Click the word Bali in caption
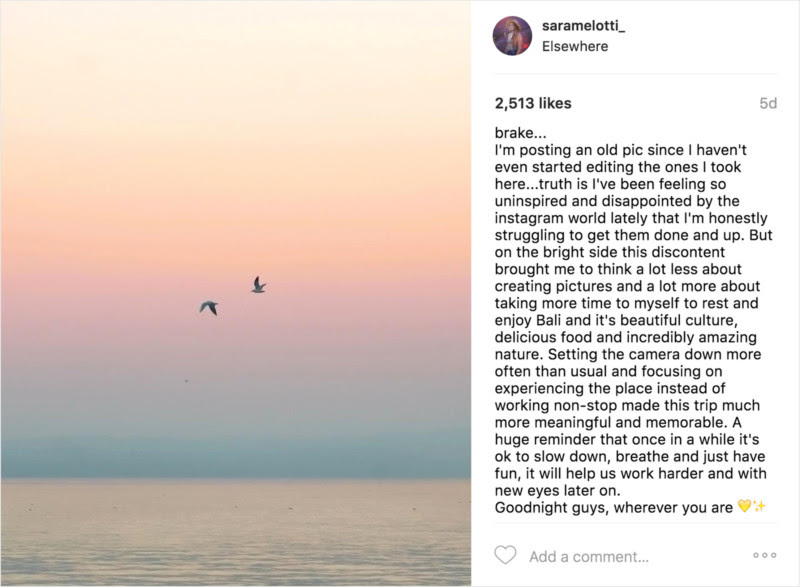 549,320
